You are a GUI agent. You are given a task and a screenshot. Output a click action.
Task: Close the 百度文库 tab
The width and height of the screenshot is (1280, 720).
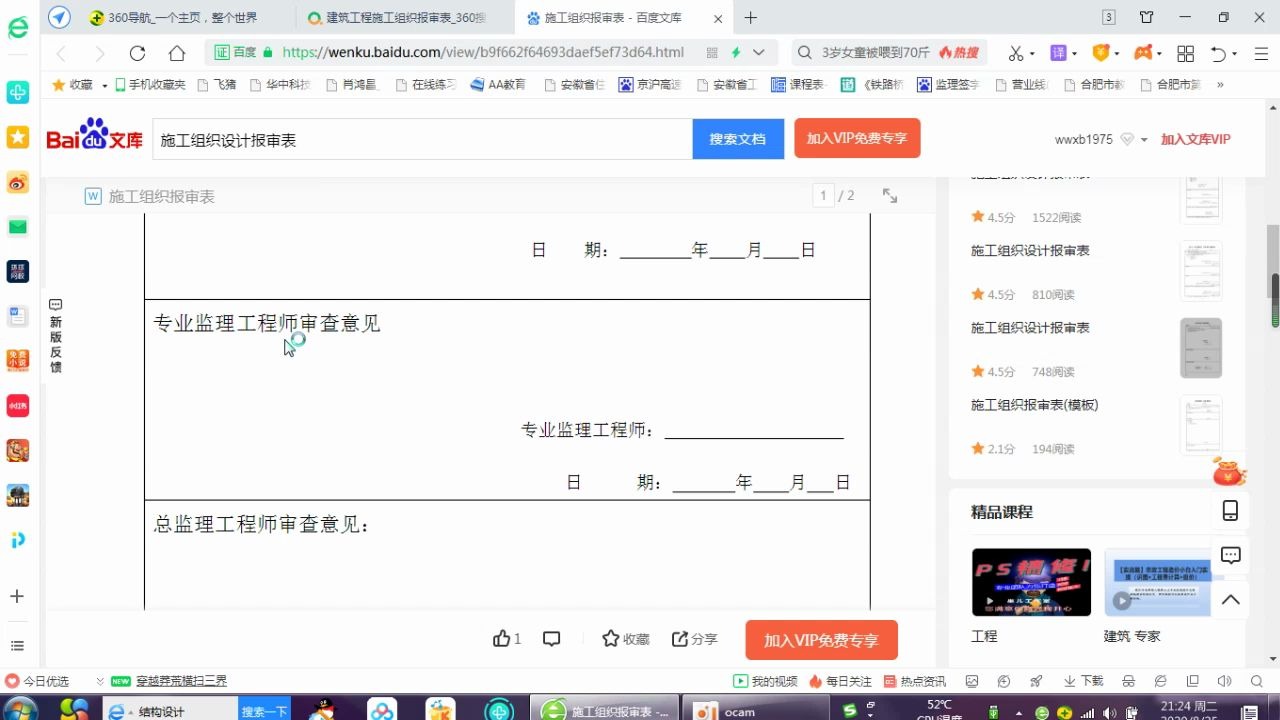718,18
